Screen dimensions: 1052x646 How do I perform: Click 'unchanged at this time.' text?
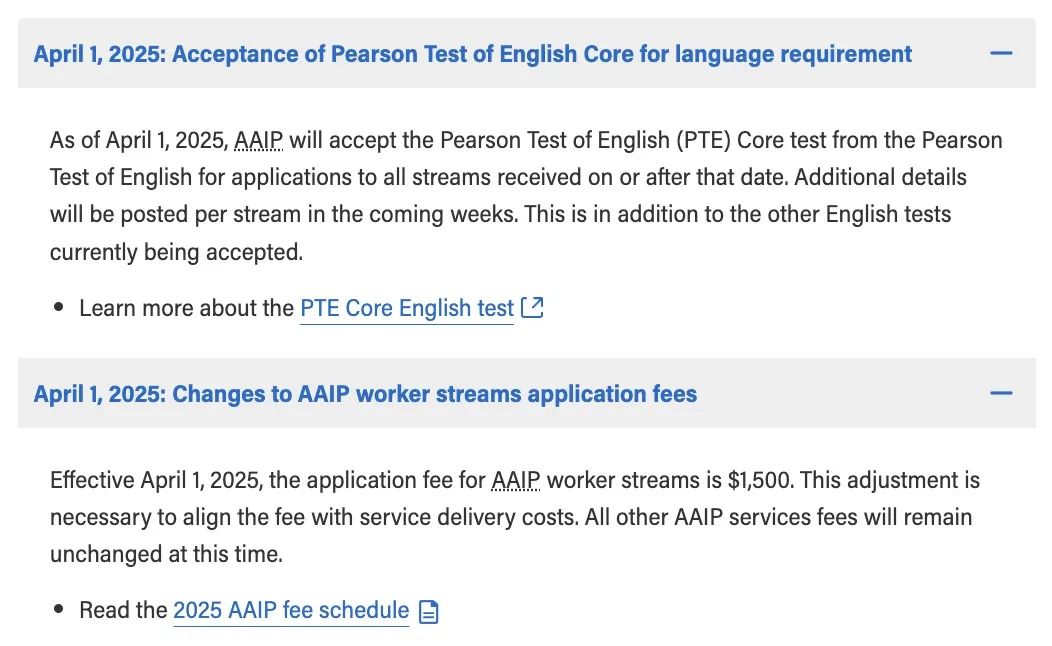(166, 554)
